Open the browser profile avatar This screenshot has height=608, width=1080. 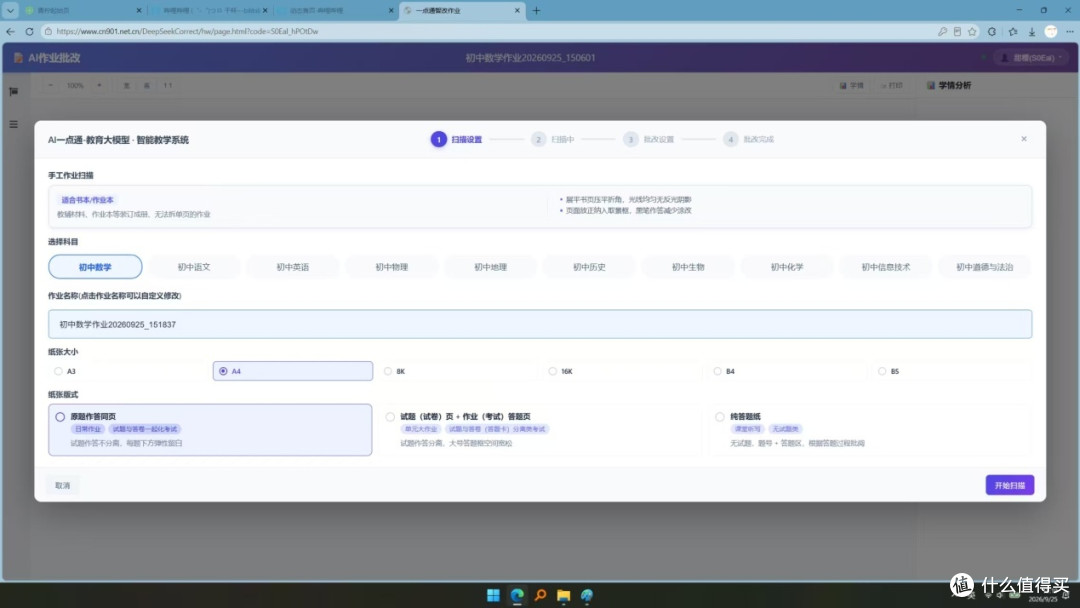pyautogui.click(x=1050, y=32)
